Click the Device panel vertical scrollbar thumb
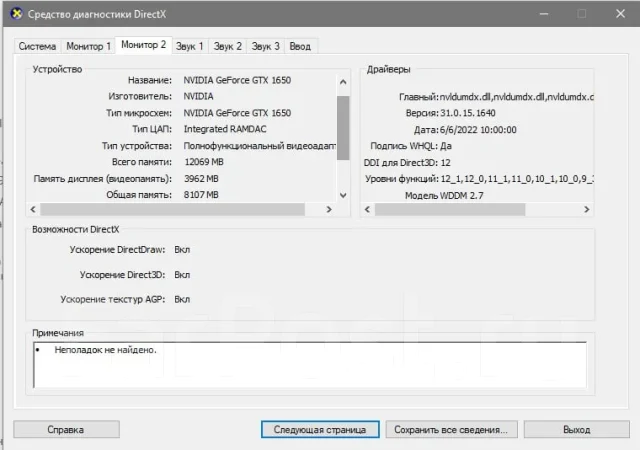The width and height of the screenshot is (640, 450). point(343,128)
